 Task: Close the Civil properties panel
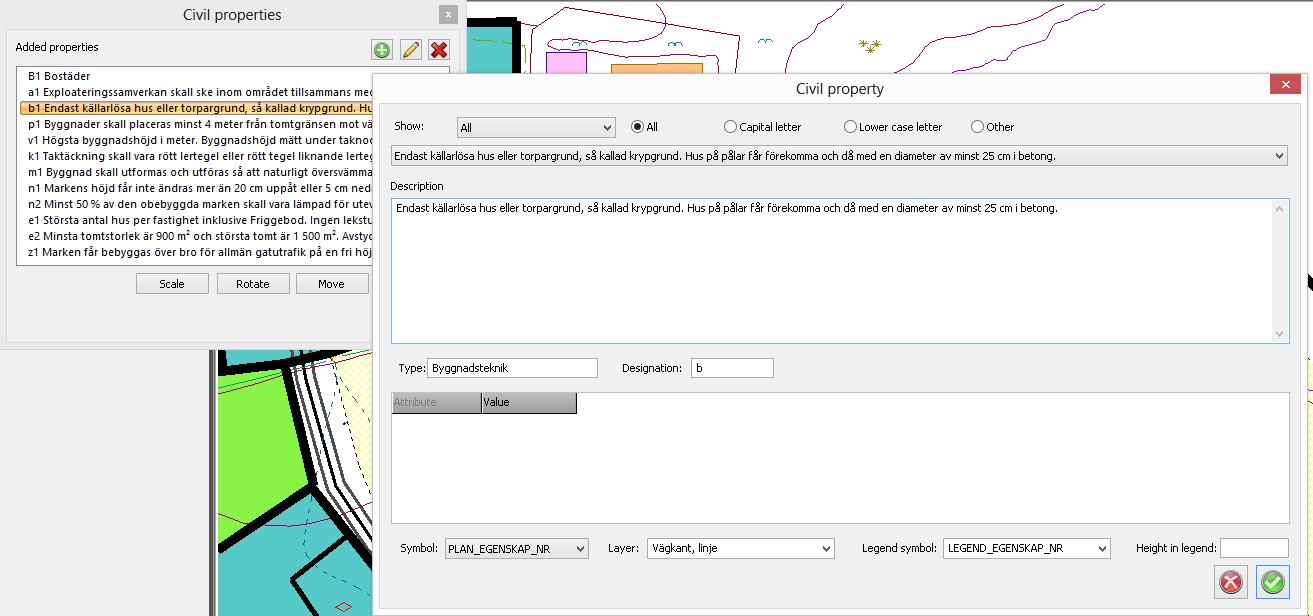point(449,15)
